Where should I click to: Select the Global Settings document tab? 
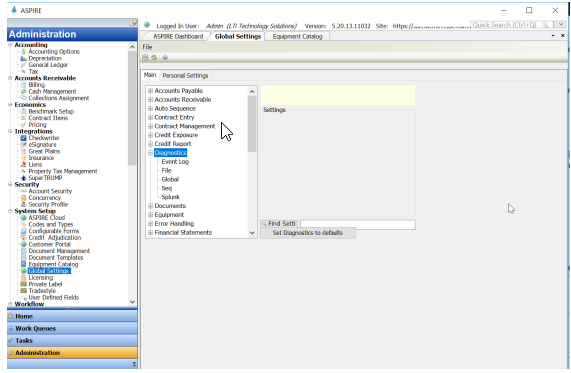238,36
